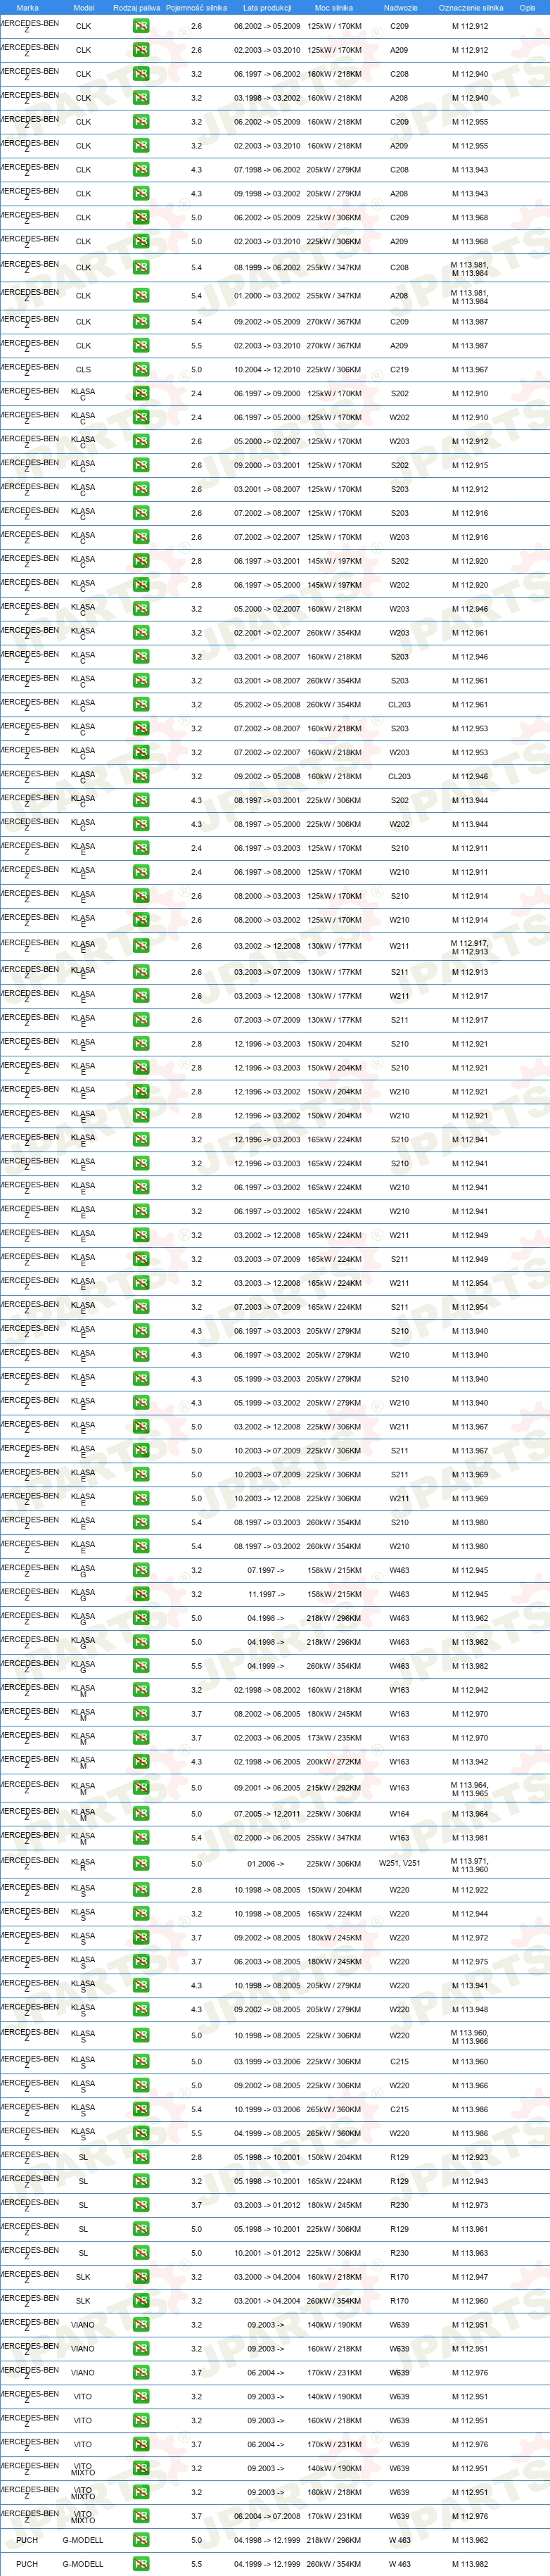
Task: Click the CLS model cell
Action: [83, 370]
